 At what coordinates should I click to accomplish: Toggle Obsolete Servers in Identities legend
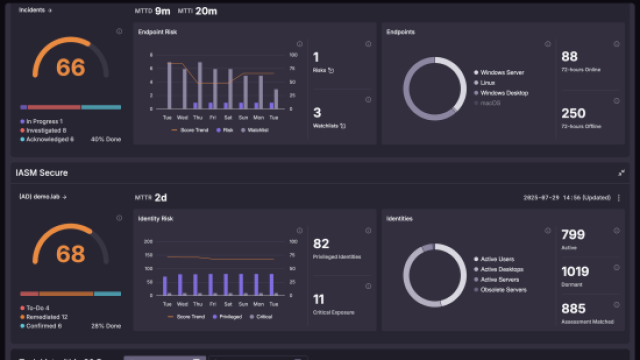(500, 290)
